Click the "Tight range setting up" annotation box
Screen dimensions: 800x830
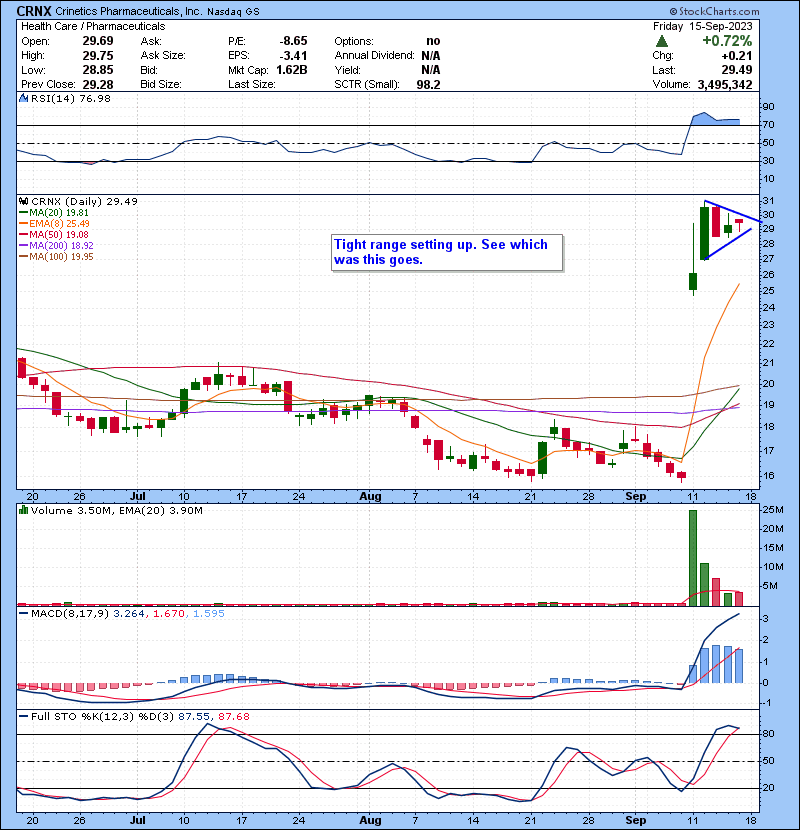pyautogui.click(x=447, y=252)
